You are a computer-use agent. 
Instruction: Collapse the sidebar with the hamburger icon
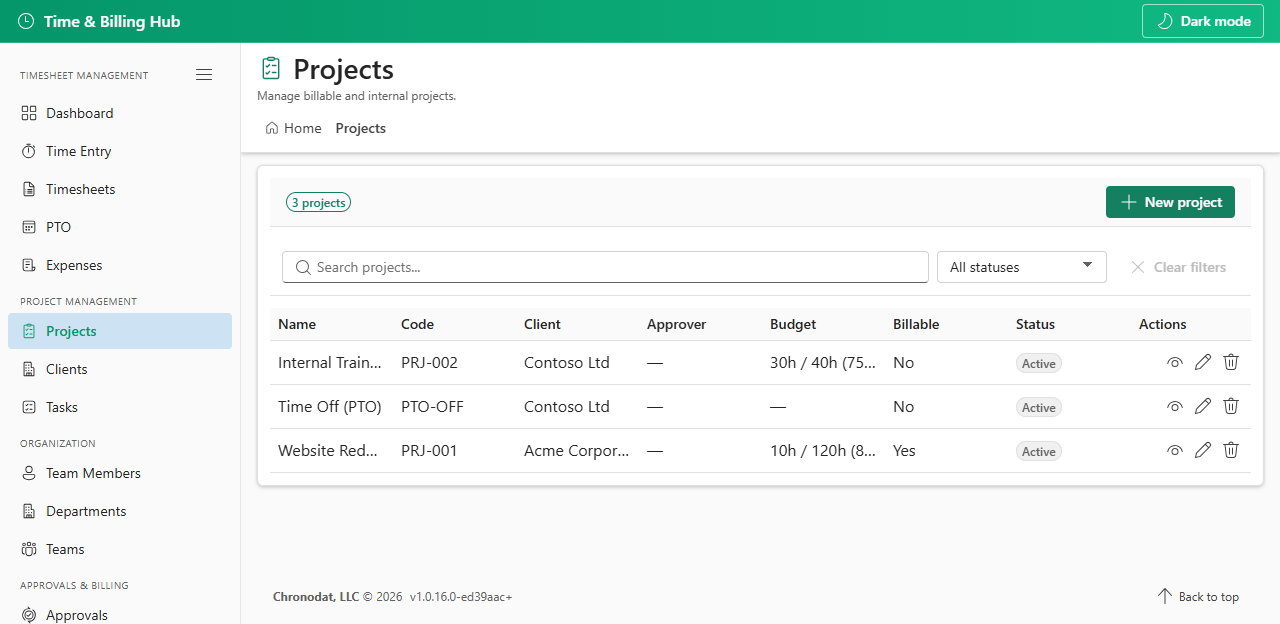click(204, 75)
